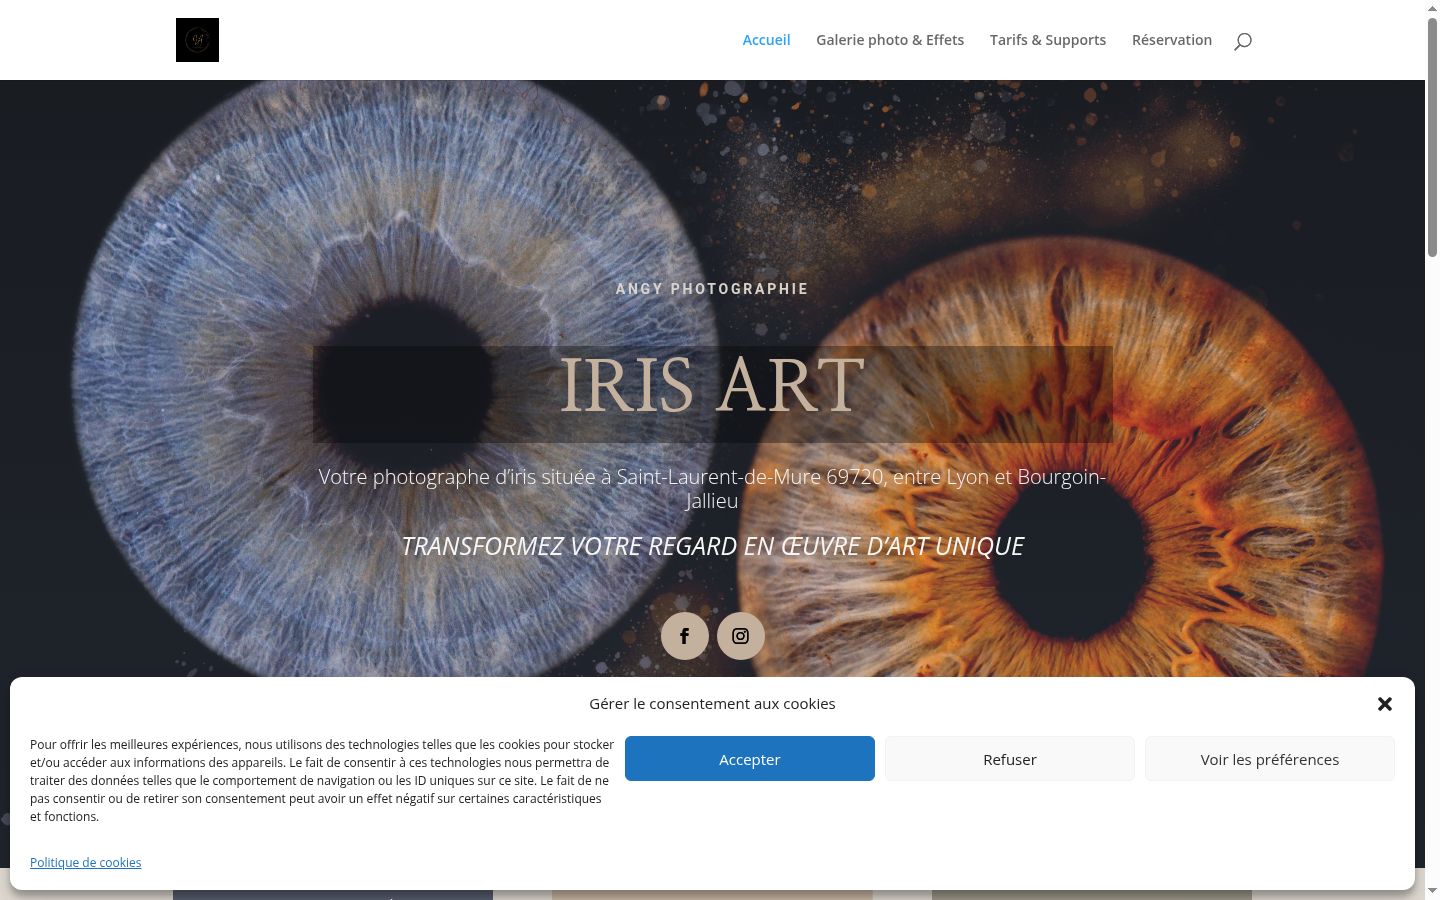
Task: Open the Instagram social icon
Action: click(741, 636)
